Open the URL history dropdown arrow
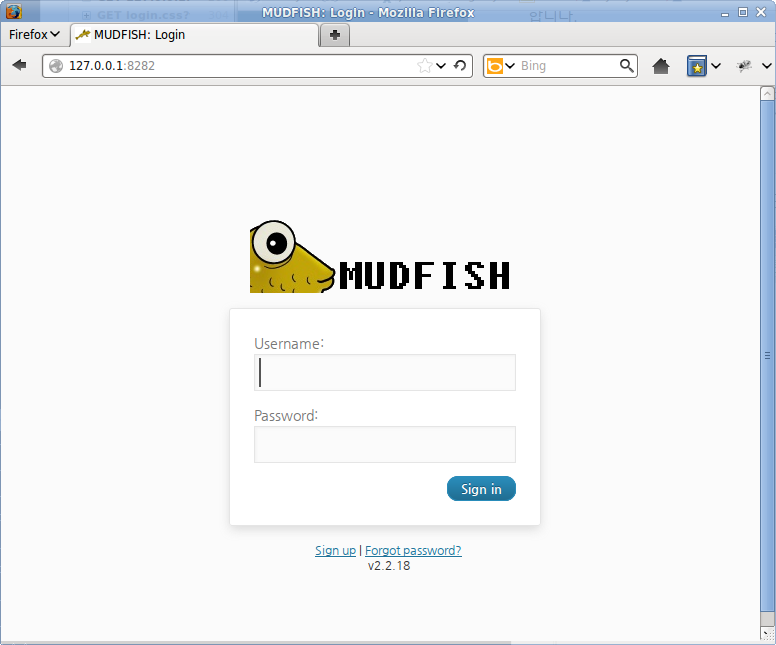Viewport: 776px width, 645px height. coord(441,65)
